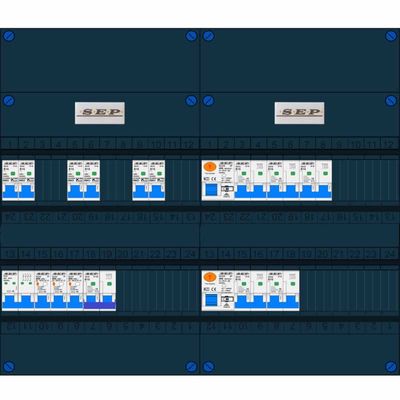The height and width of the screenshot is (400, 400).
Task: Toggle the middle breaker pair in upper-left row
Action: click(x=83, y=192)
